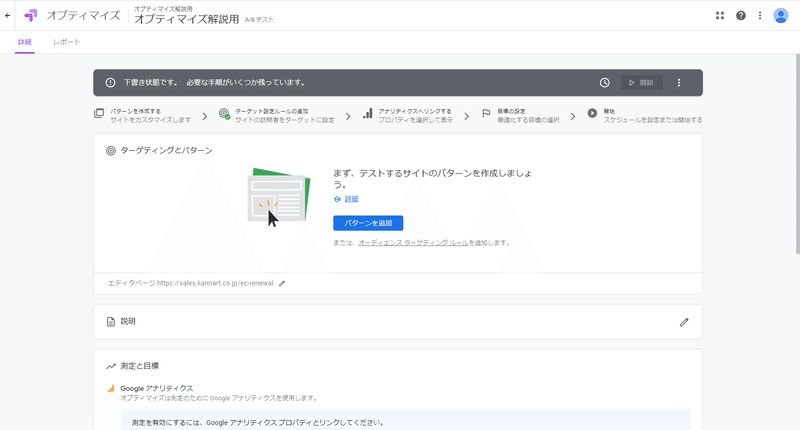Click the ターゲティングとパターン target icon

(x=111, y=150)
